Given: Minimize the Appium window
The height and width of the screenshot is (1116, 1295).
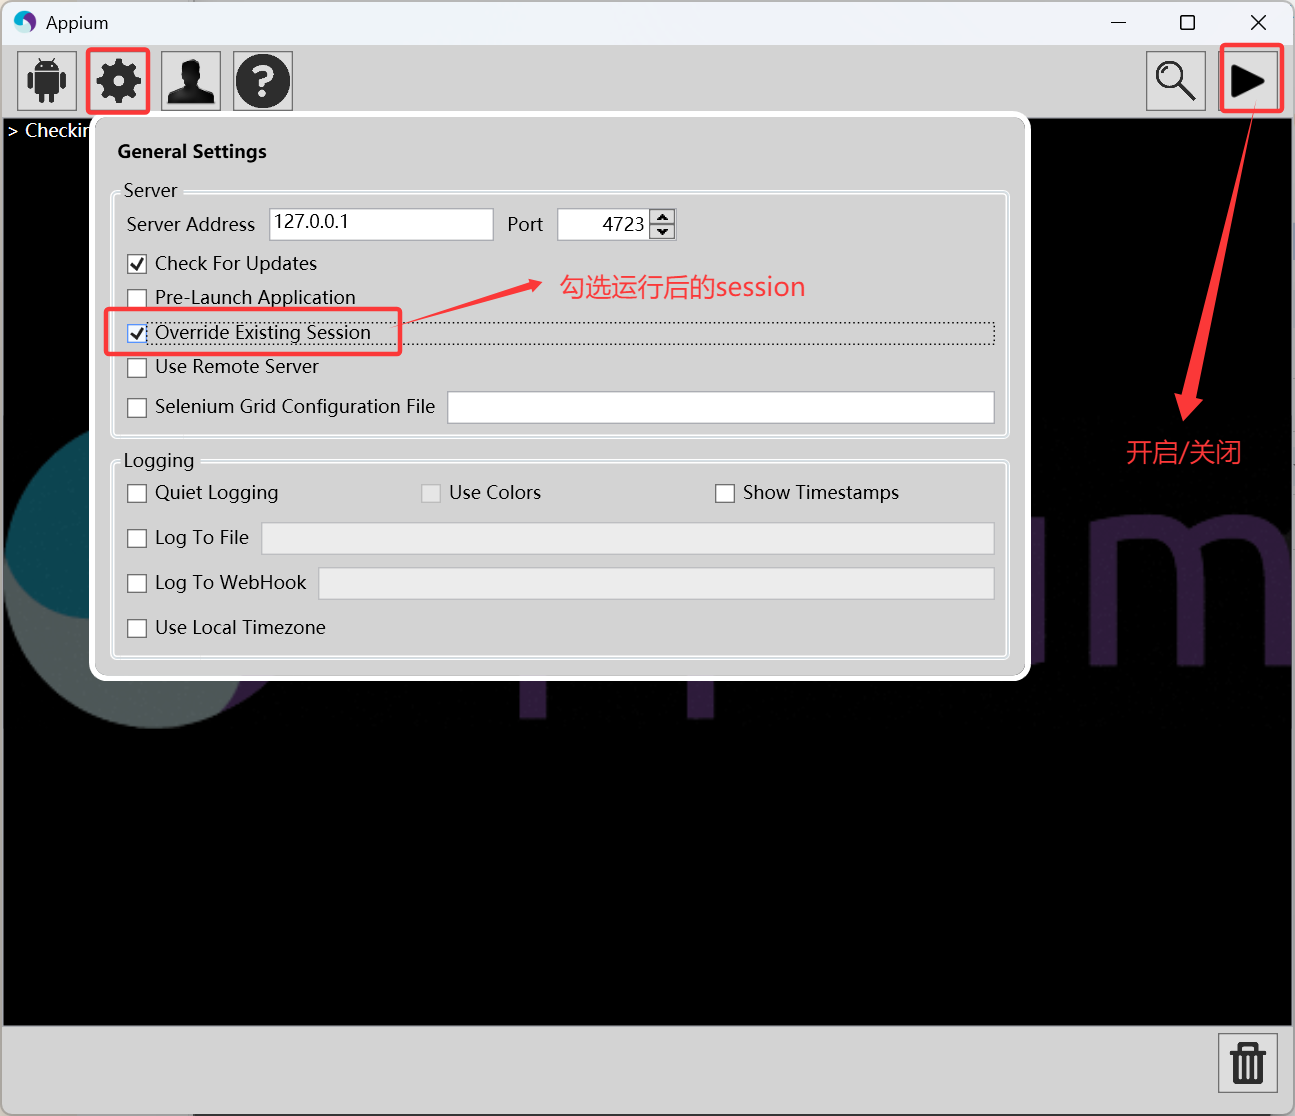Looking at the screenshot, I should (x=1119, y=22).
